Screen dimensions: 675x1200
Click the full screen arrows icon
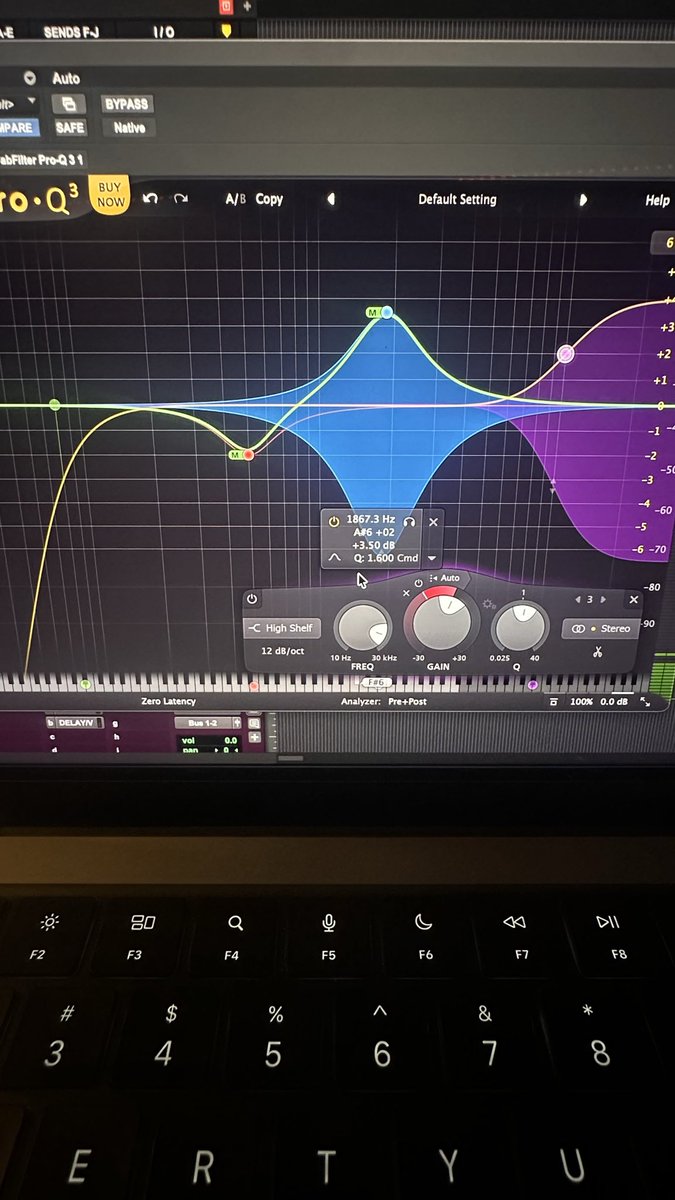click(x=645, y=702)
